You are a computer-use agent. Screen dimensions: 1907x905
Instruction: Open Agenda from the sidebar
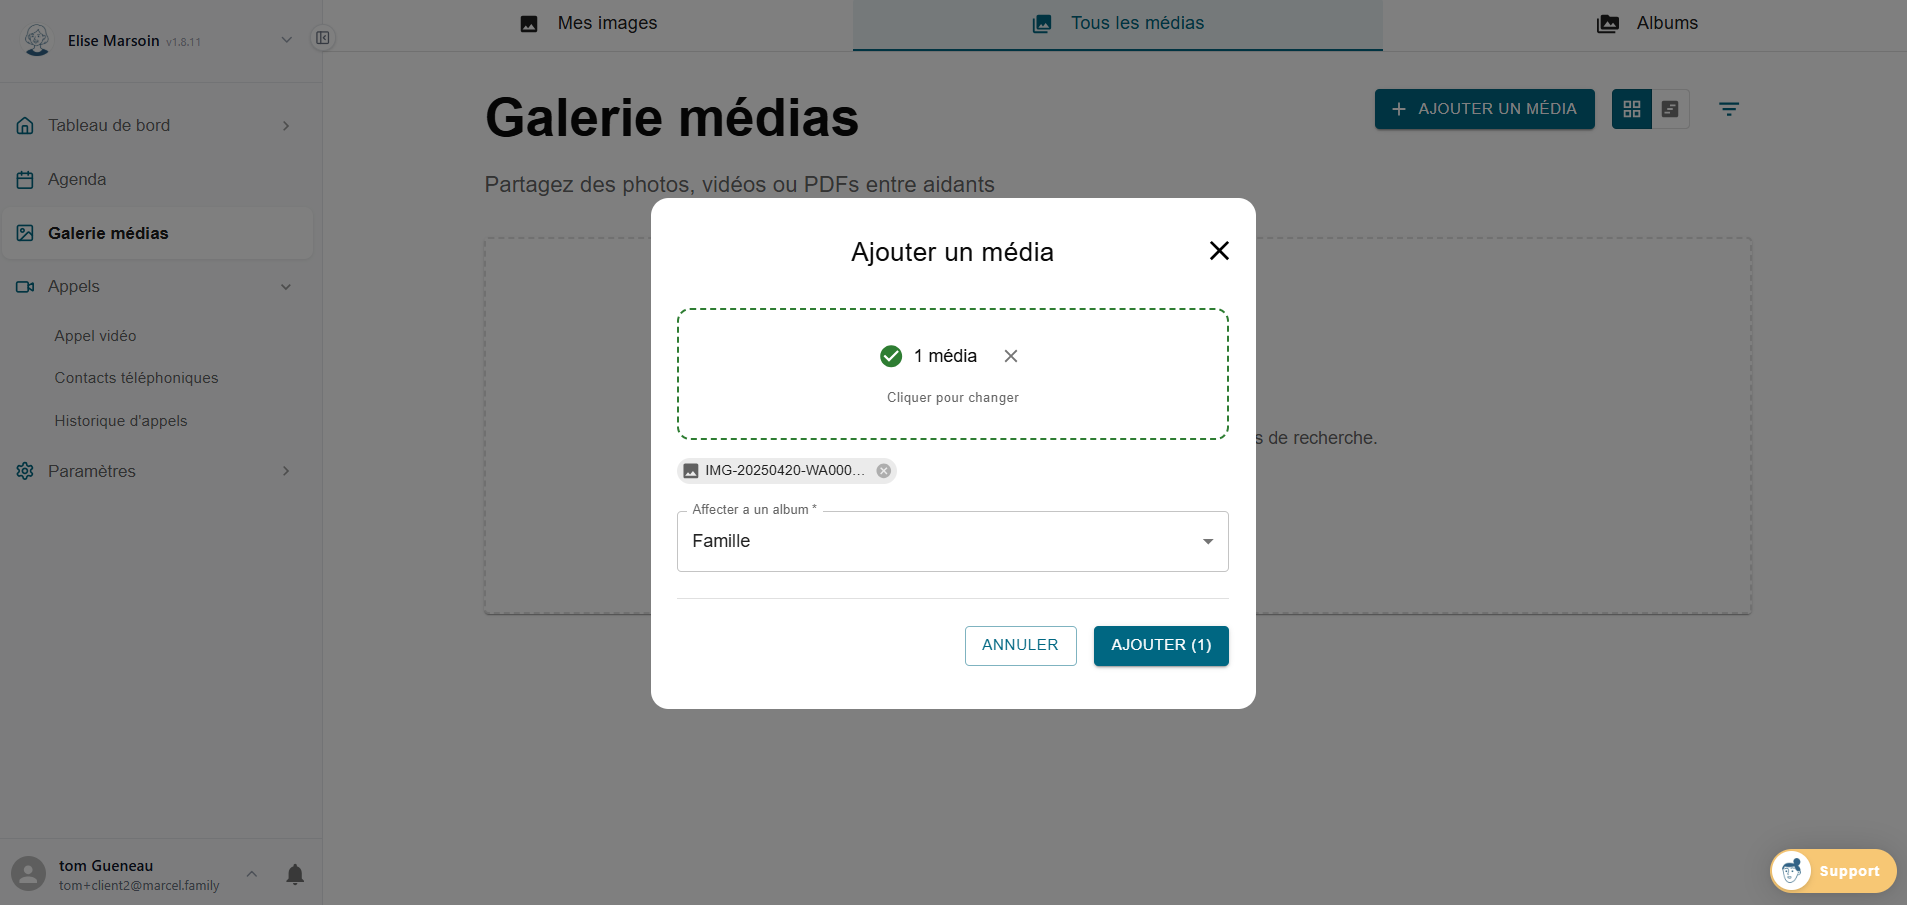[x=77, y=180]
